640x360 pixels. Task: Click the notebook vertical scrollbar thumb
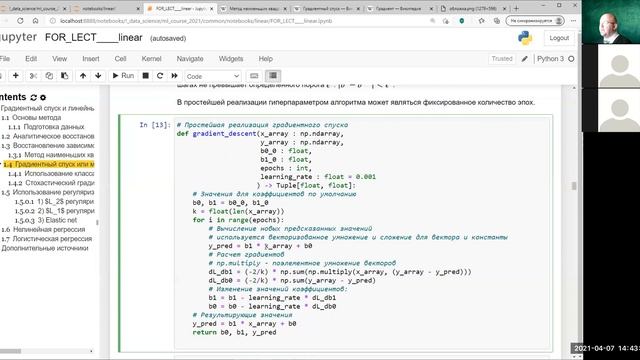[x=574, y=186]
